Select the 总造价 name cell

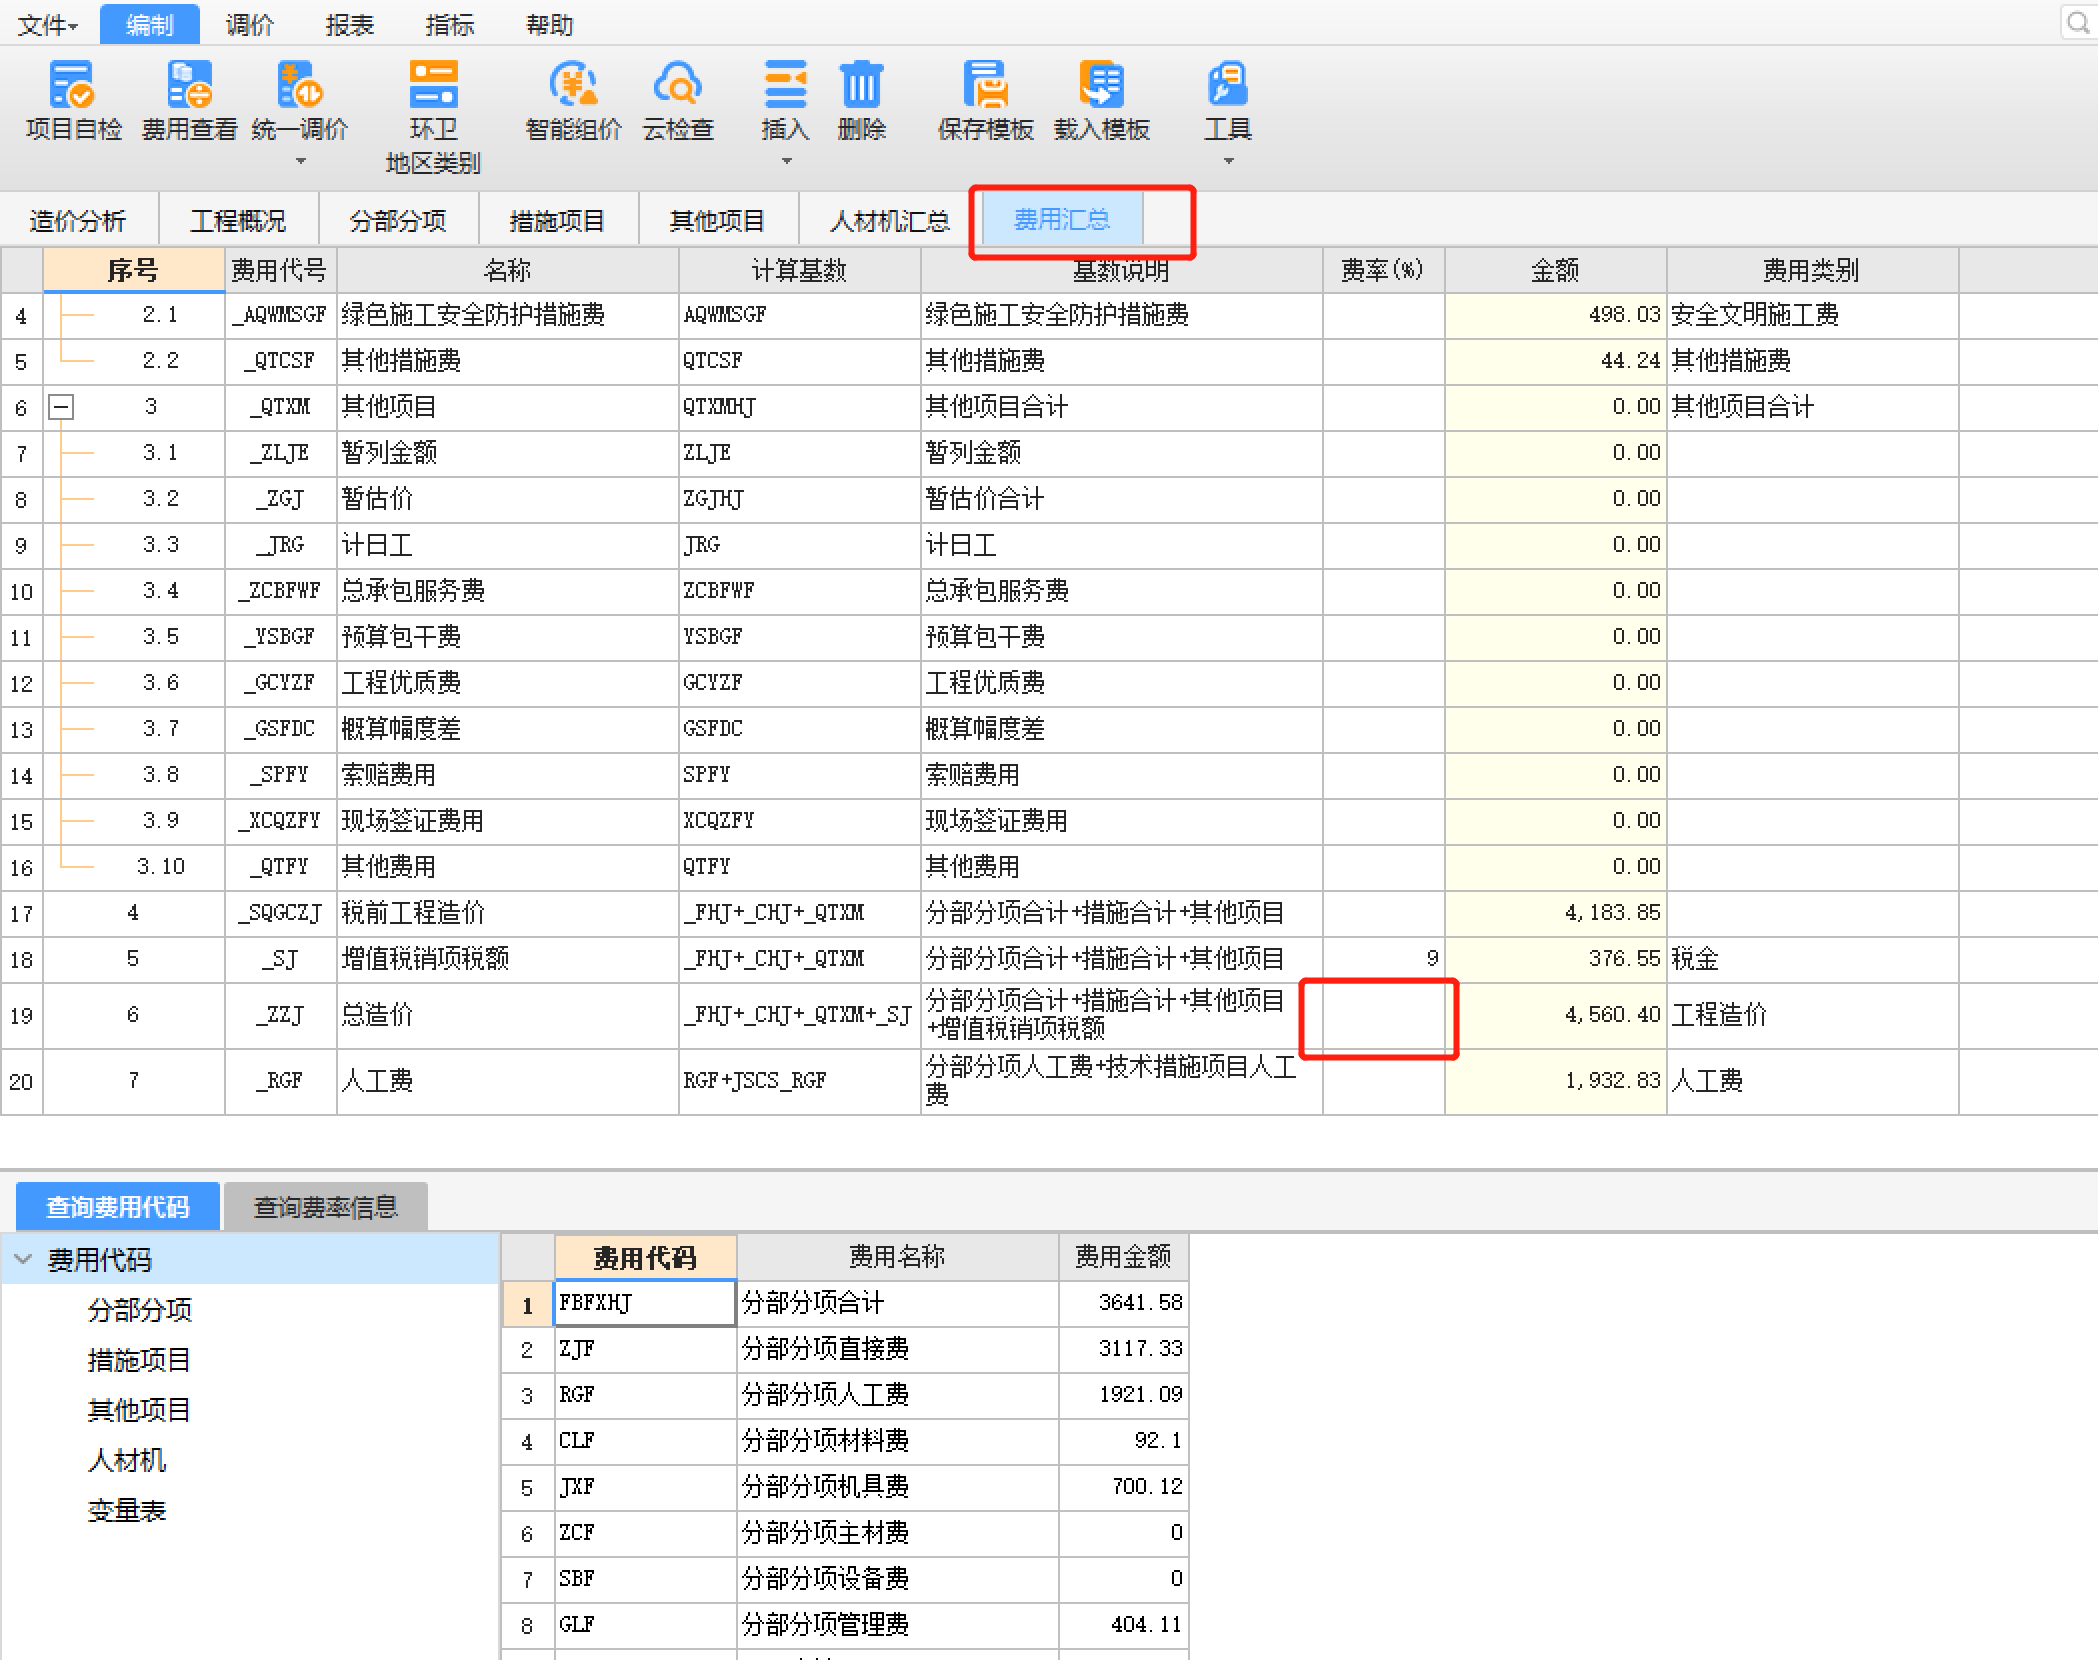click(507, 1015)
